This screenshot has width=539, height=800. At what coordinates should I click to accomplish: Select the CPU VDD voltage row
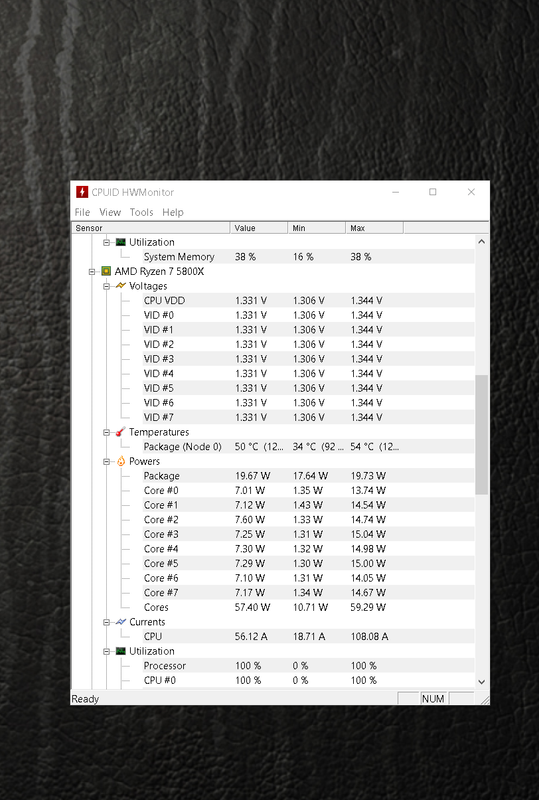click(308, 301)
